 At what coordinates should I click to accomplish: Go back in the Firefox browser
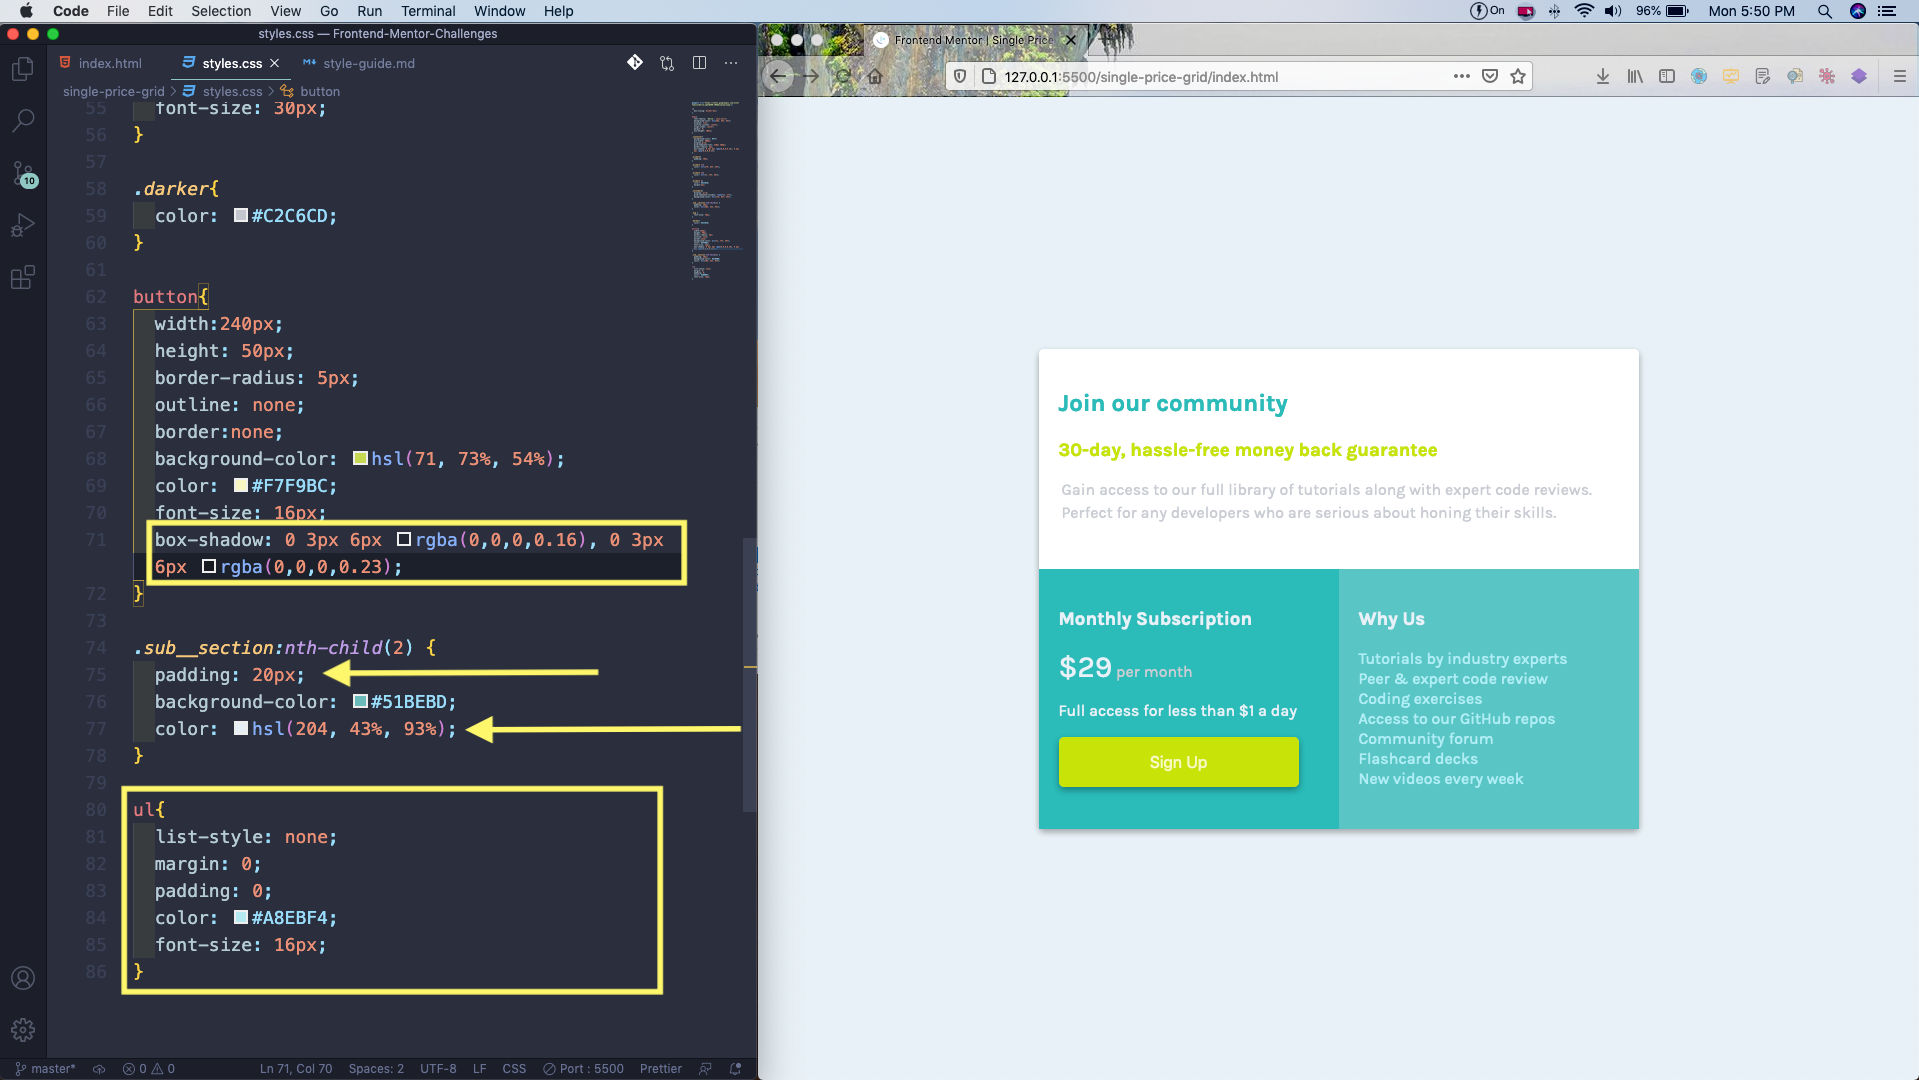[x=779, y=76]
